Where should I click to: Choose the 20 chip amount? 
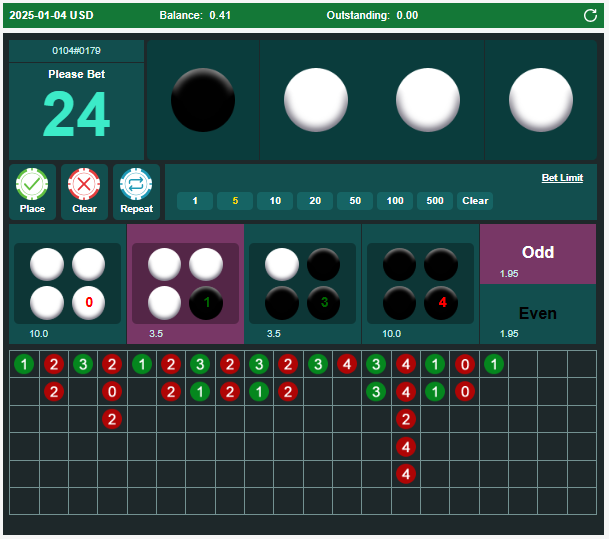click(315, 201)
